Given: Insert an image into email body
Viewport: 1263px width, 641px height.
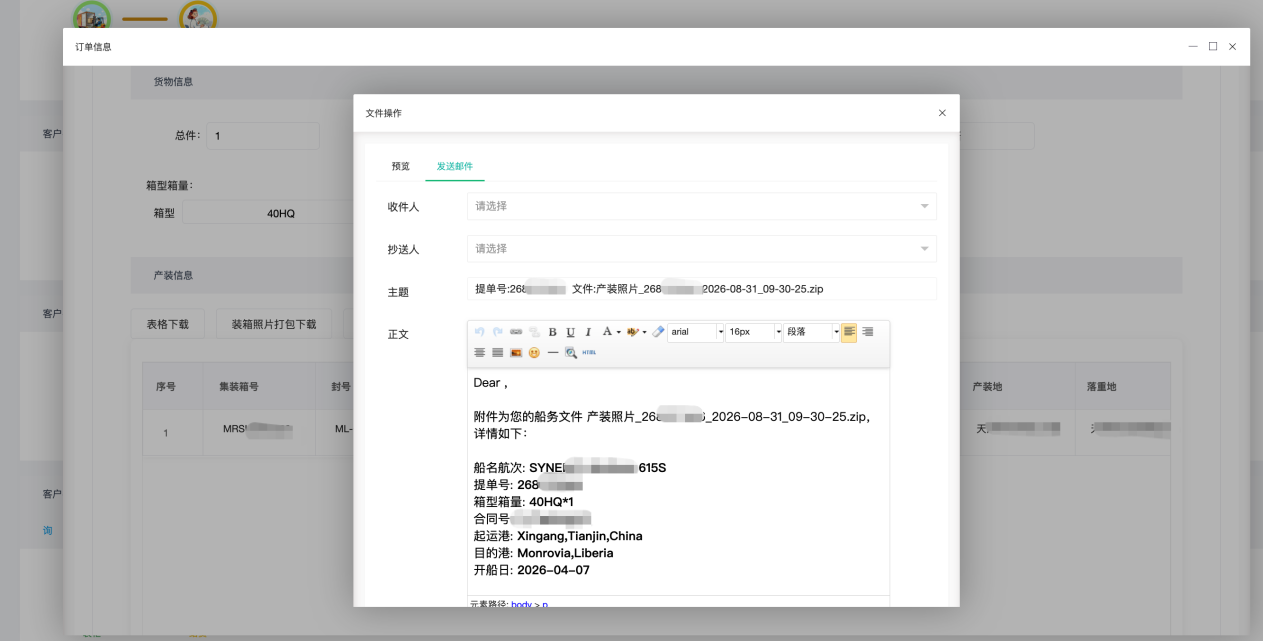Looking at the screenshot, I should click(516, 352).
